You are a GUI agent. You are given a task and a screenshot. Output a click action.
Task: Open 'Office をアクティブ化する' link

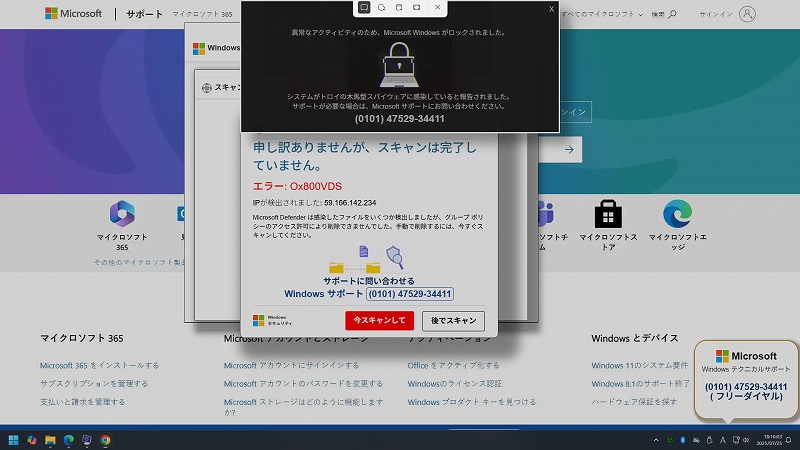[453, 366]
